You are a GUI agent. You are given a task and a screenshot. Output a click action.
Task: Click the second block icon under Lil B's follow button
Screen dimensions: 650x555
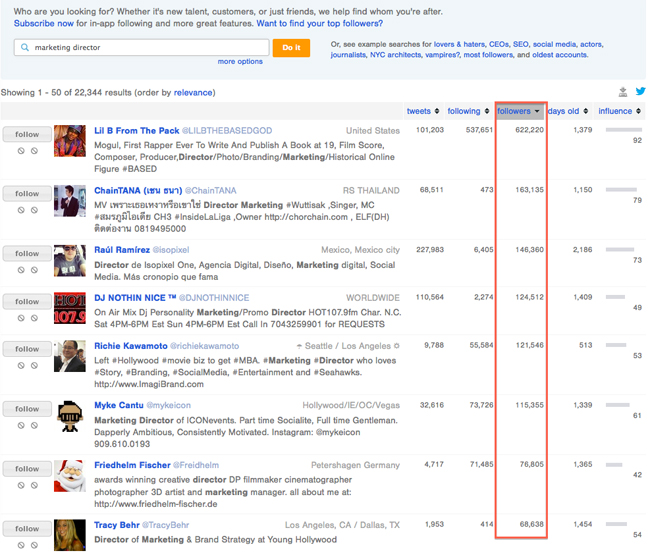coord(34,151)
